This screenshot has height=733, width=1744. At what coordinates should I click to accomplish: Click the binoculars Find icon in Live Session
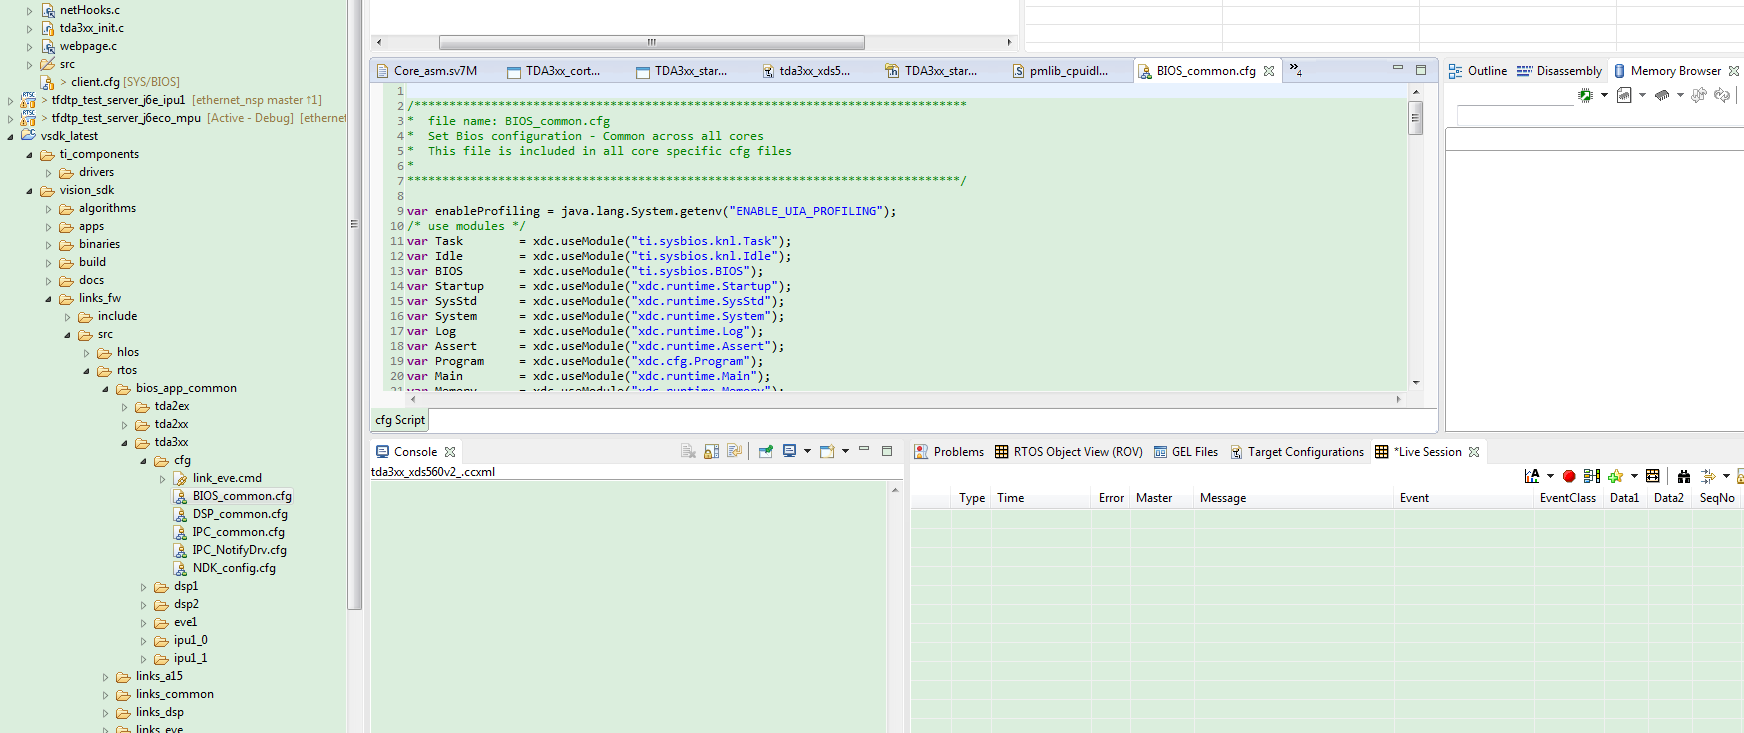coord(1684,476)
